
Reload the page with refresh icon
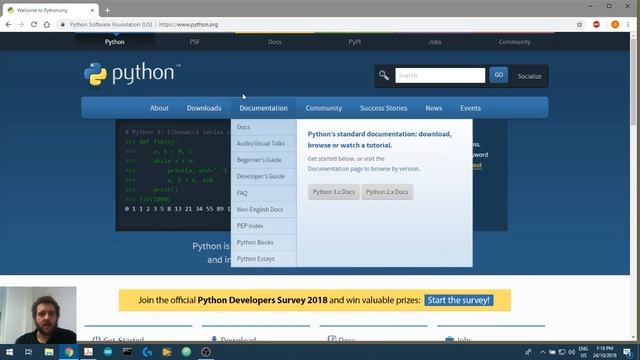34,24
